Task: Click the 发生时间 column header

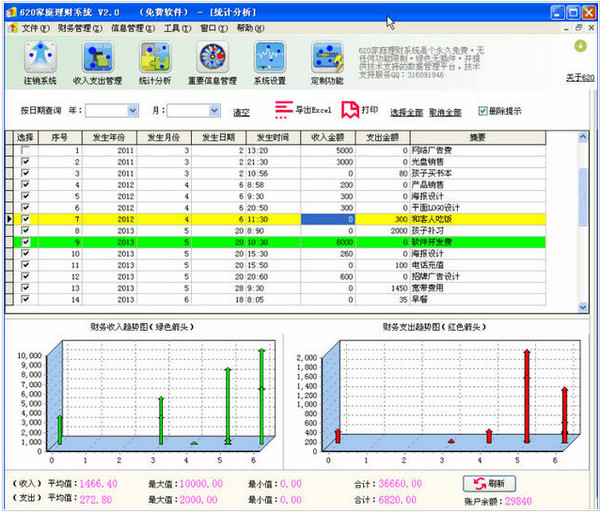Action: [x=273, y=137]
